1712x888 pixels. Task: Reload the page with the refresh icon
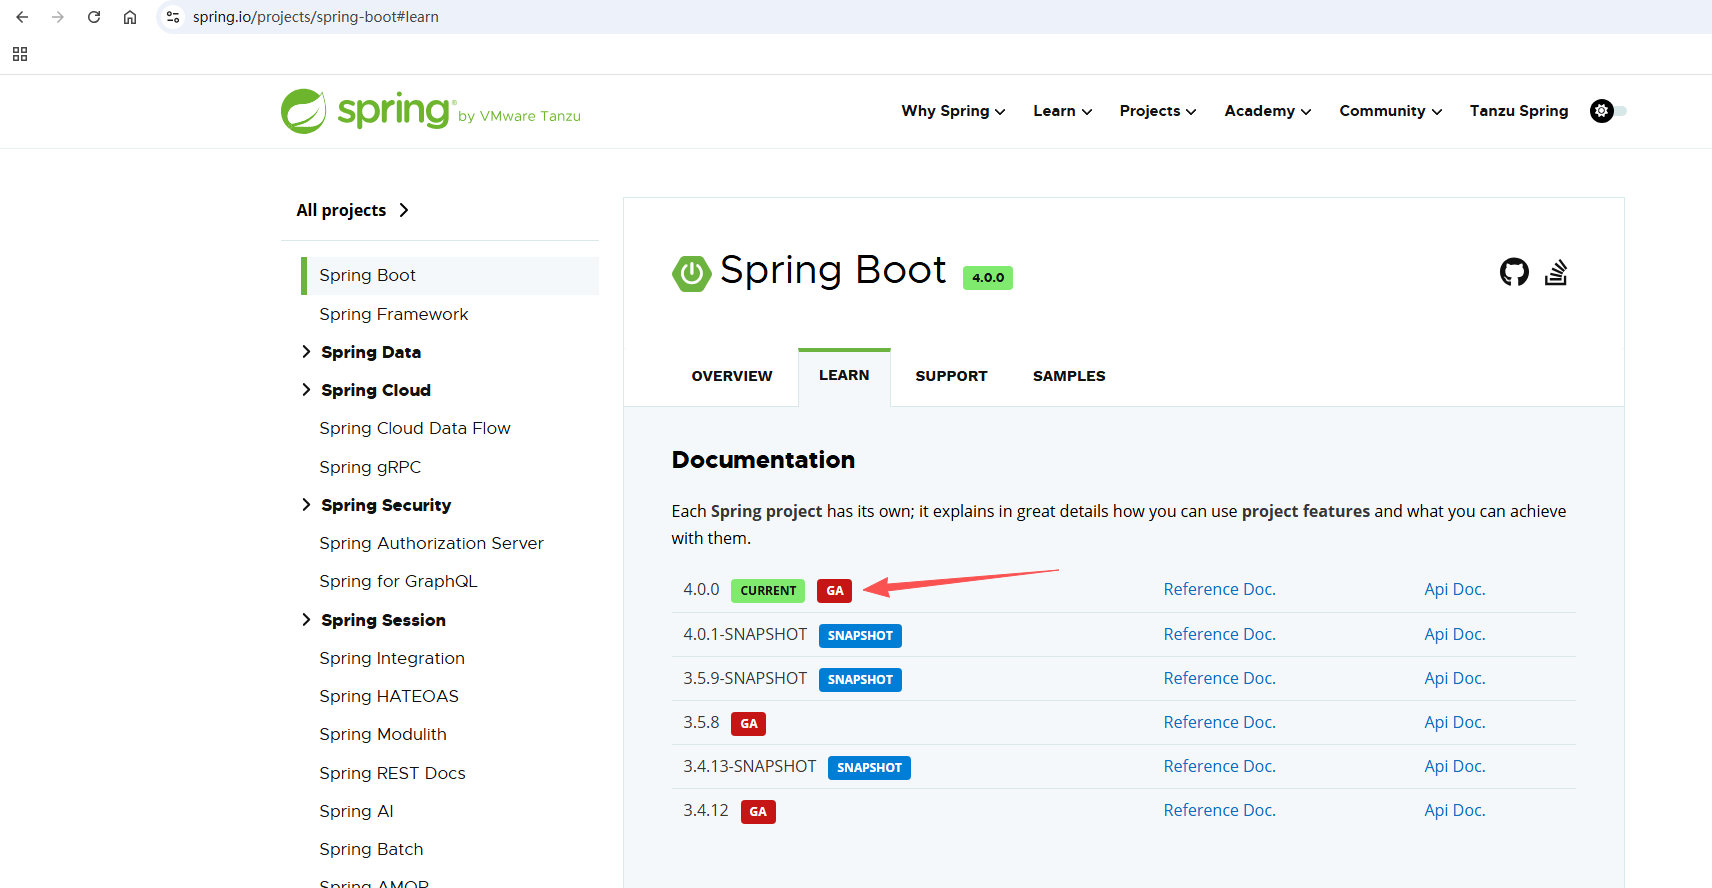94,17
